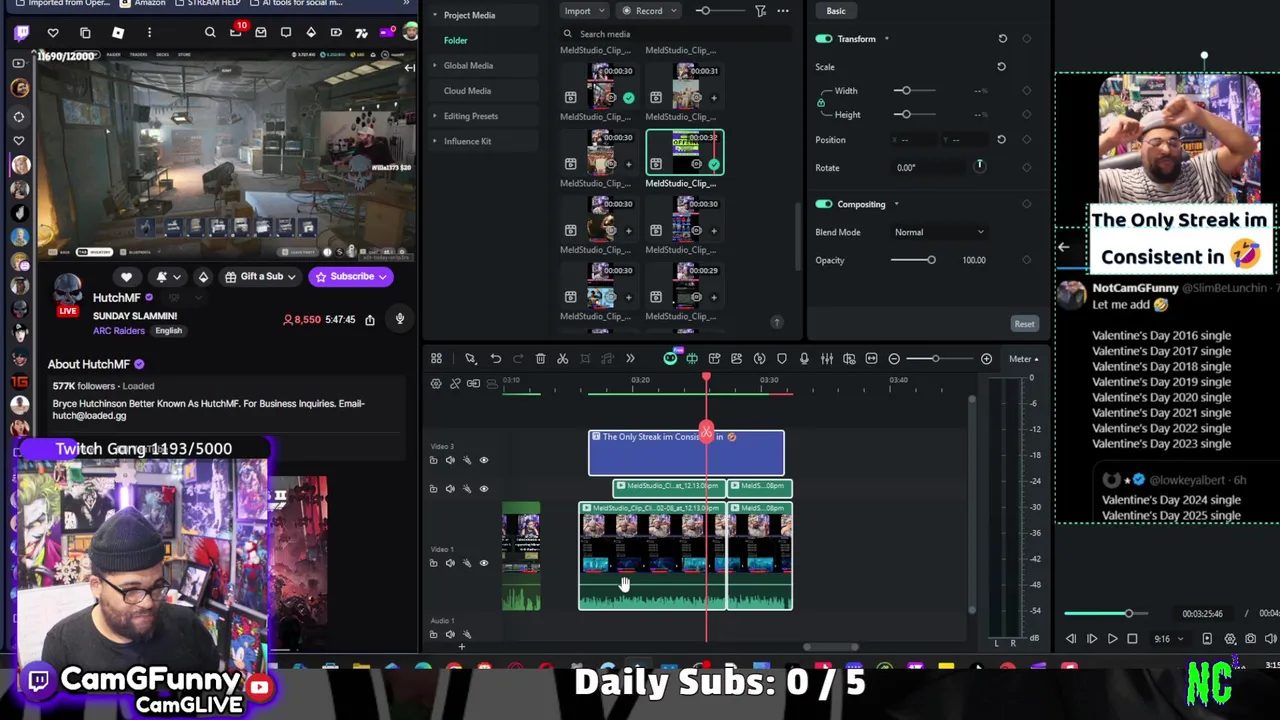Image resolution: width=1280 pixels, height=720 pixels.
Task: Adjust the Opacity slider
Action: pyautogui.click(x=914, y=260)
